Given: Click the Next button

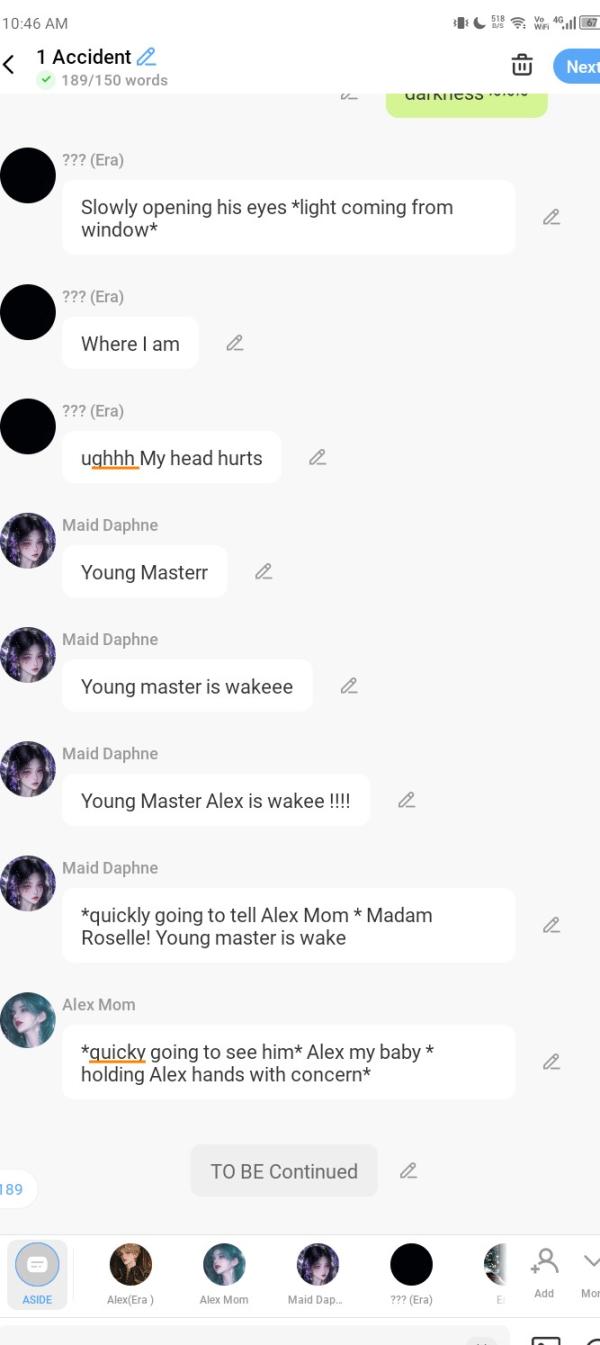Looking at the screenshot, I should pos(578,67).
